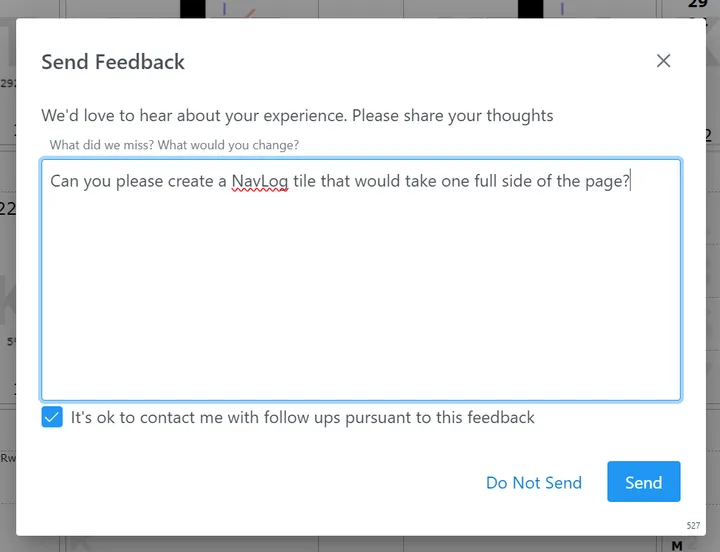
Task: Click the empty area of the feedback text box
Action: [x=360, y=300]
